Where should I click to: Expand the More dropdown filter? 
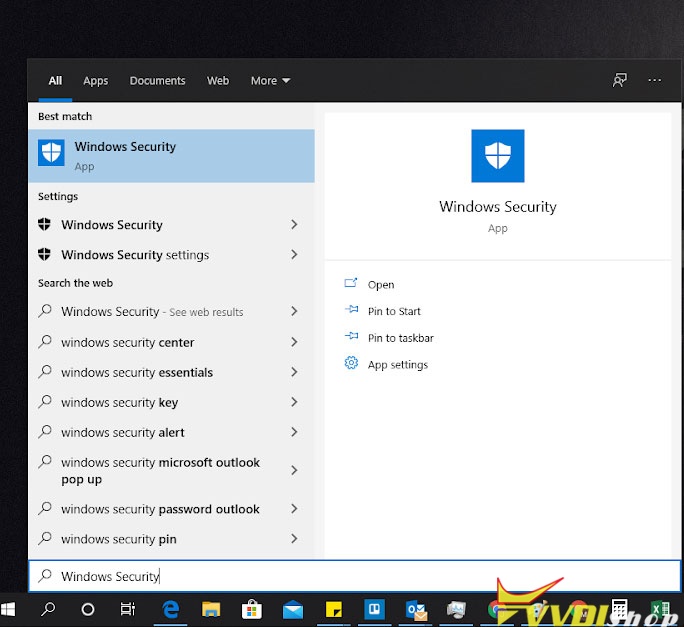[x=270, y=81]
